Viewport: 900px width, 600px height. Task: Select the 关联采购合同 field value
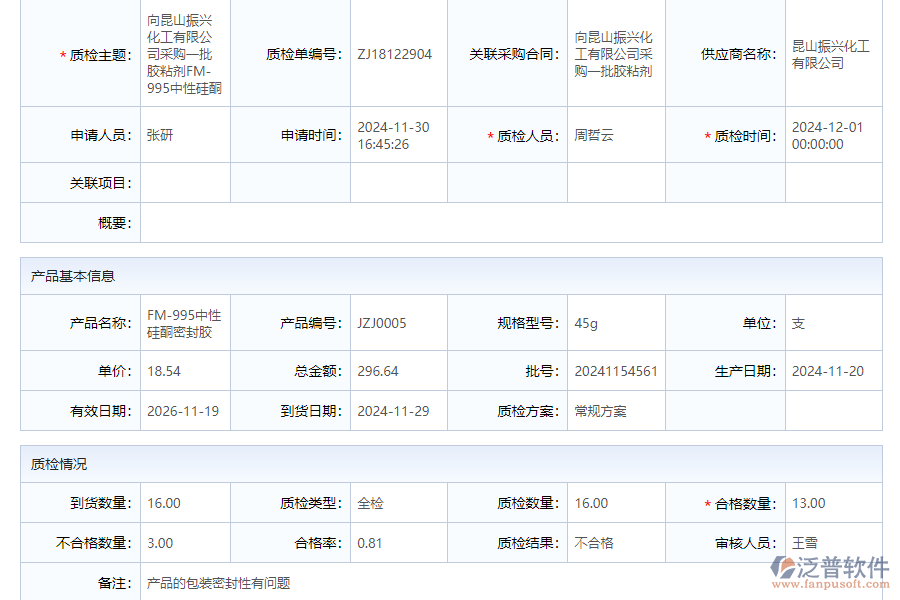[613, 54]
